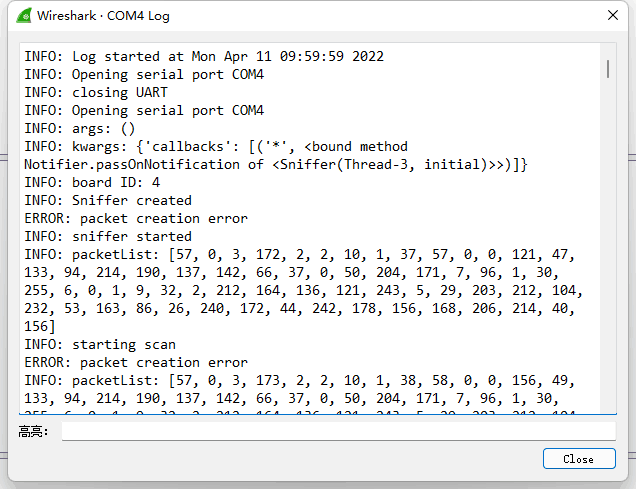This screenshot has width=636, height=489.
Task: Click the 'Sniffer created' log line
Action: [108, 200]
